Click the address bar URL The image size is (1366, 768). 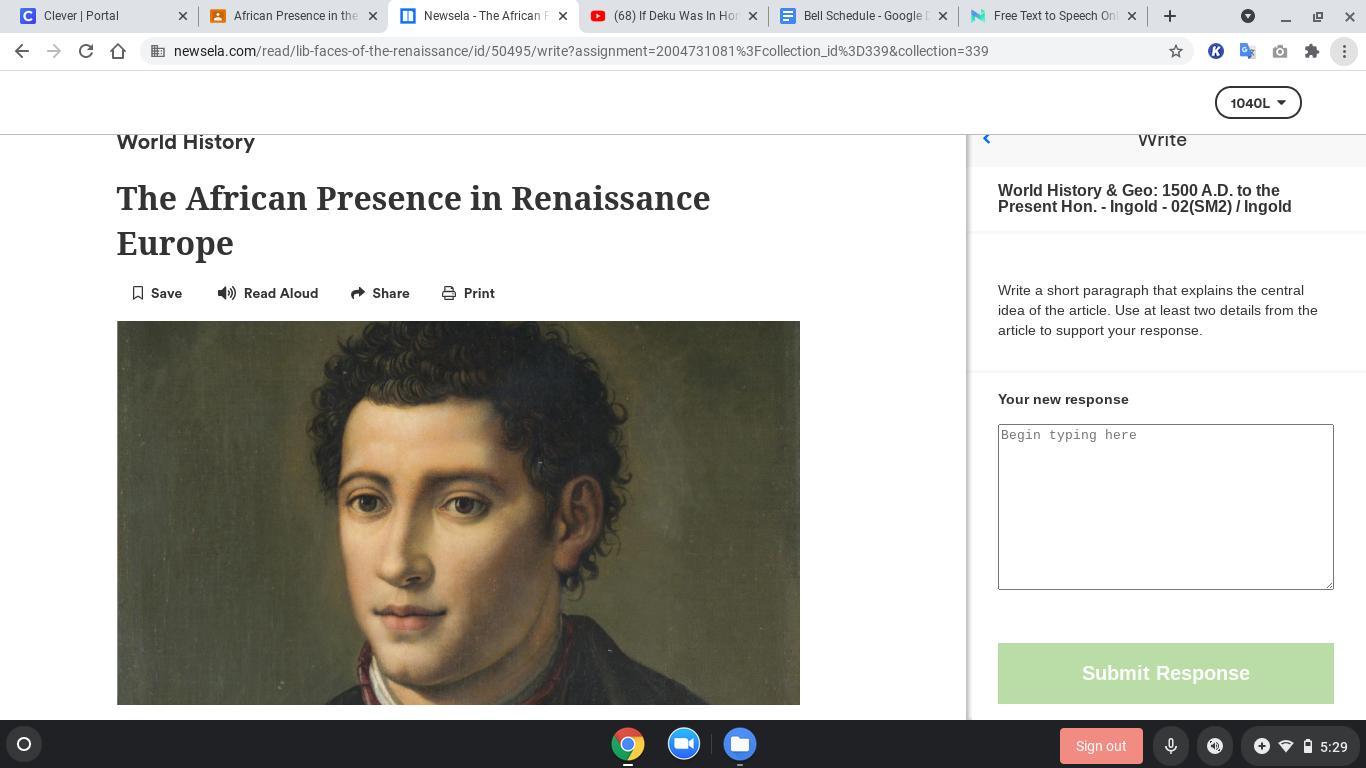(x=581, y=51)
